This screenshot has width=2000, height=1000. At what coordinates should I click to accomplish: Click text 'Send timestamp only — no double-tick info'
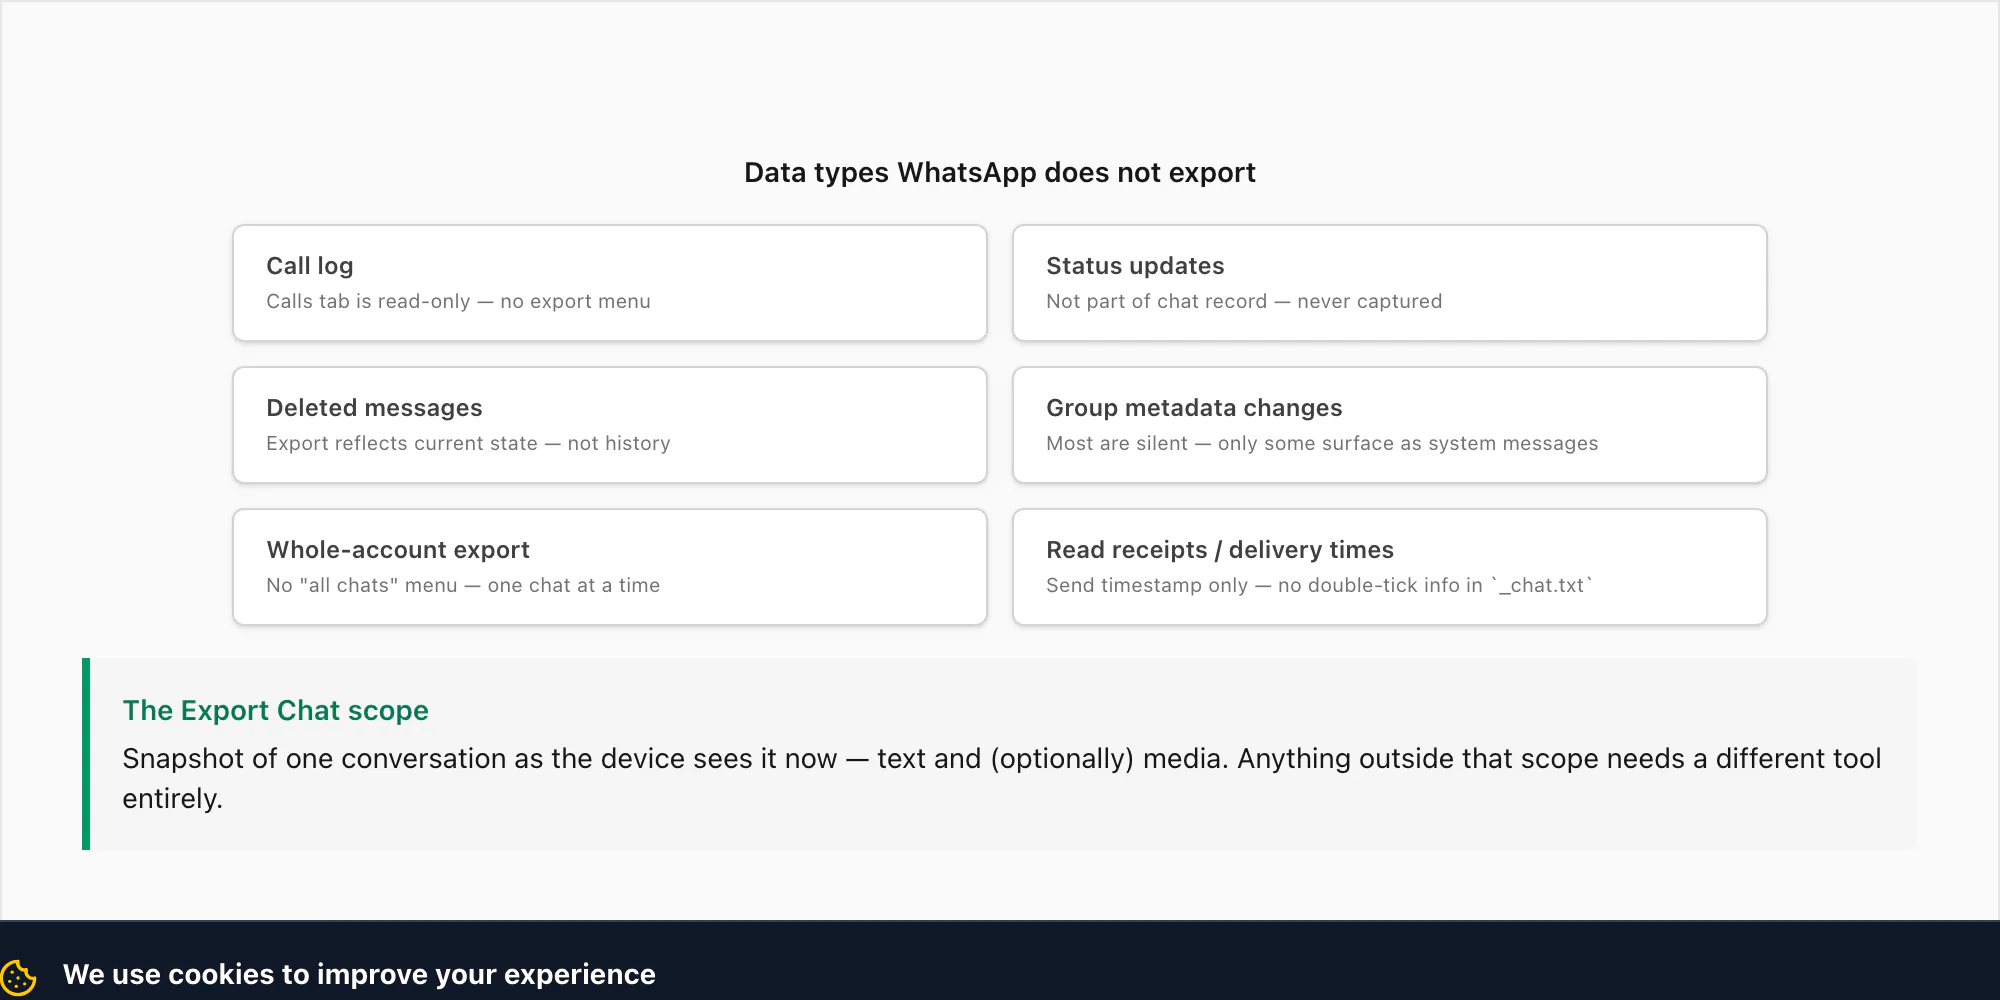1253,585
